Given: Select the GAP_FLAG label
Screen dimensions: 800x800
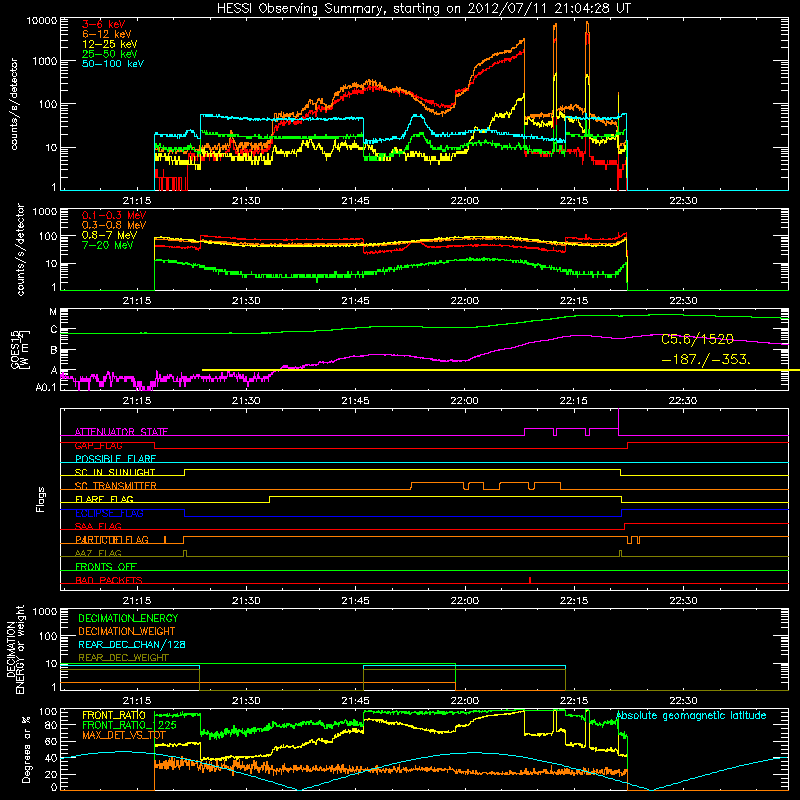Looking at the screenshot, I should point(98,445).
